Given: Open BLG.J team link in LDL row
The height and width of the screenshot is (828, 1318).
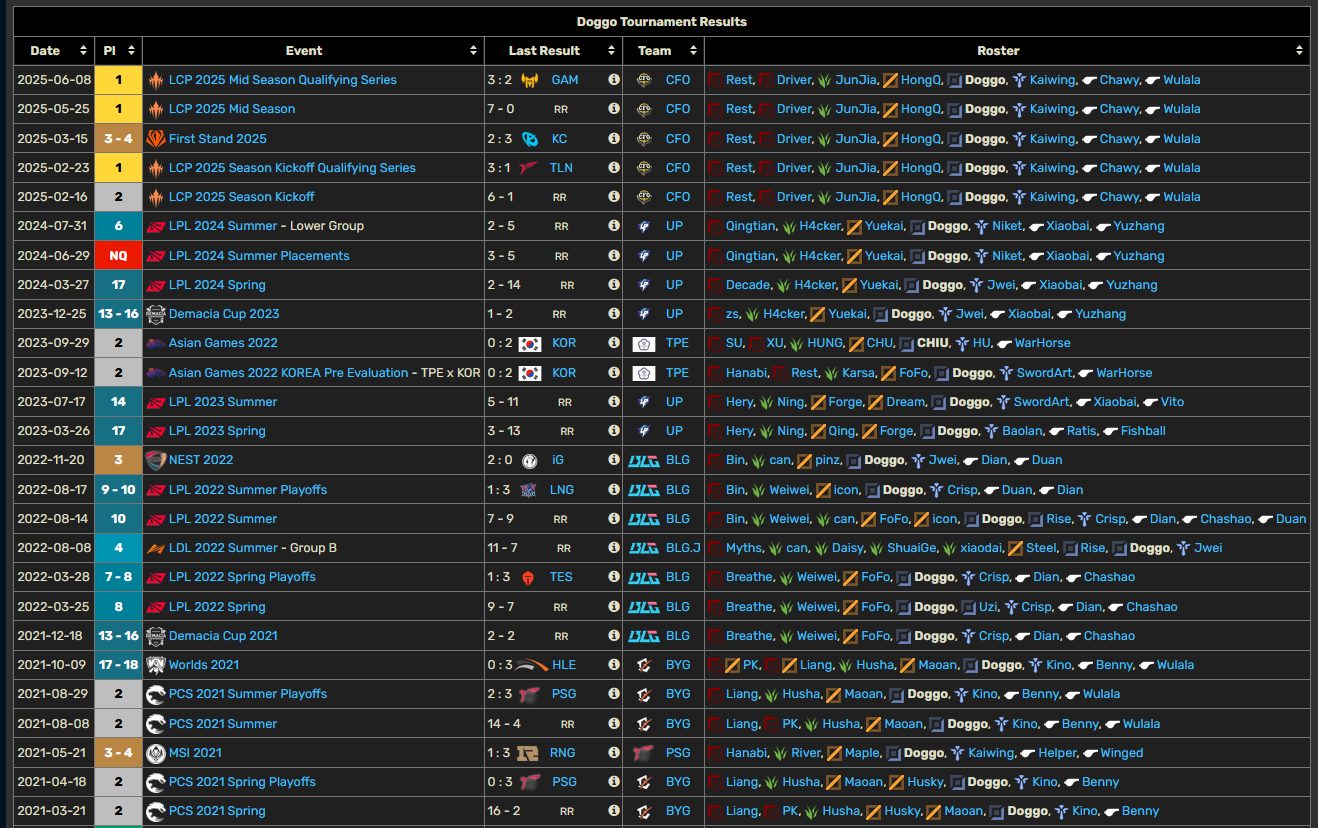Looking at the screenshot, I should 683,548.
